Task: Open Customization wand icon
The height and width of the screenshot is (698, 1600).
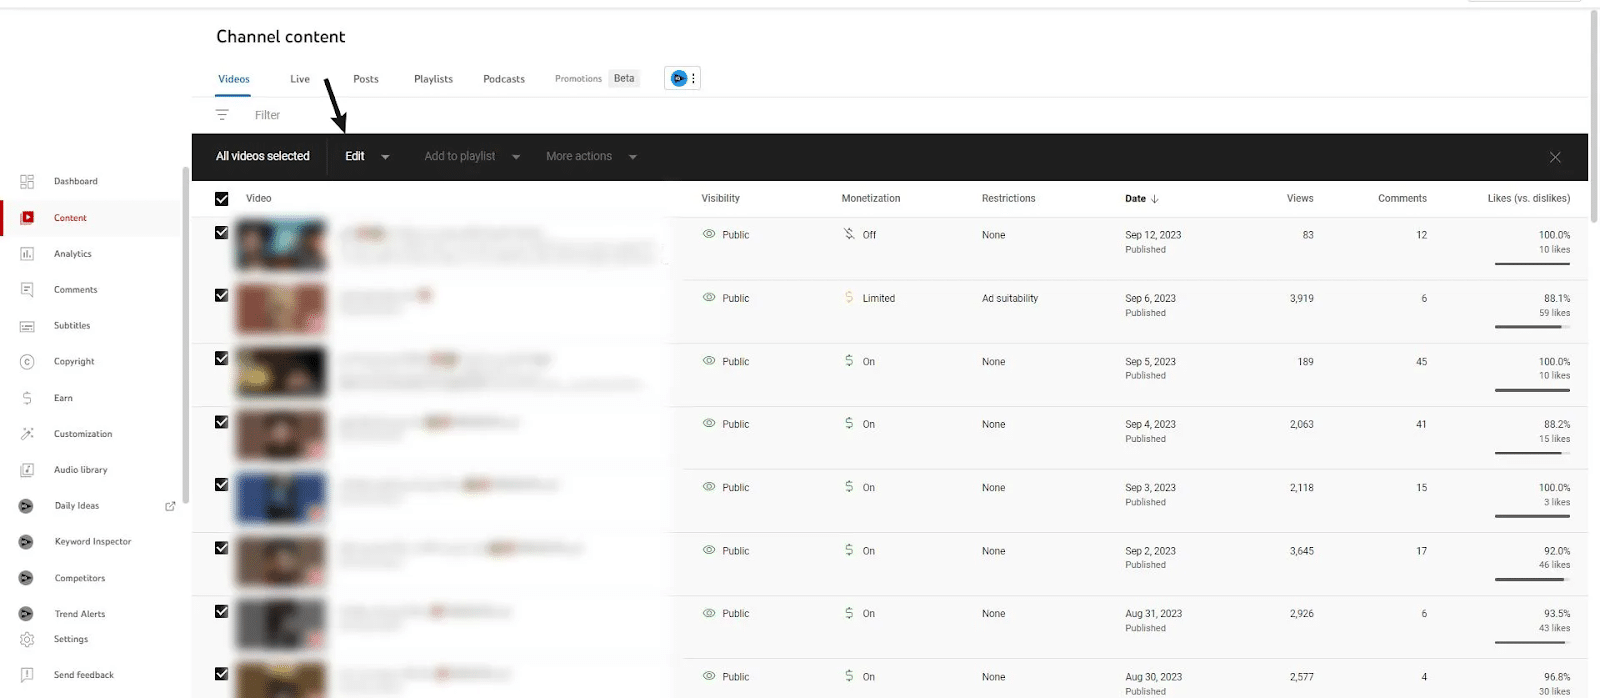Action: pyautogui.click(x=27, y=434)
